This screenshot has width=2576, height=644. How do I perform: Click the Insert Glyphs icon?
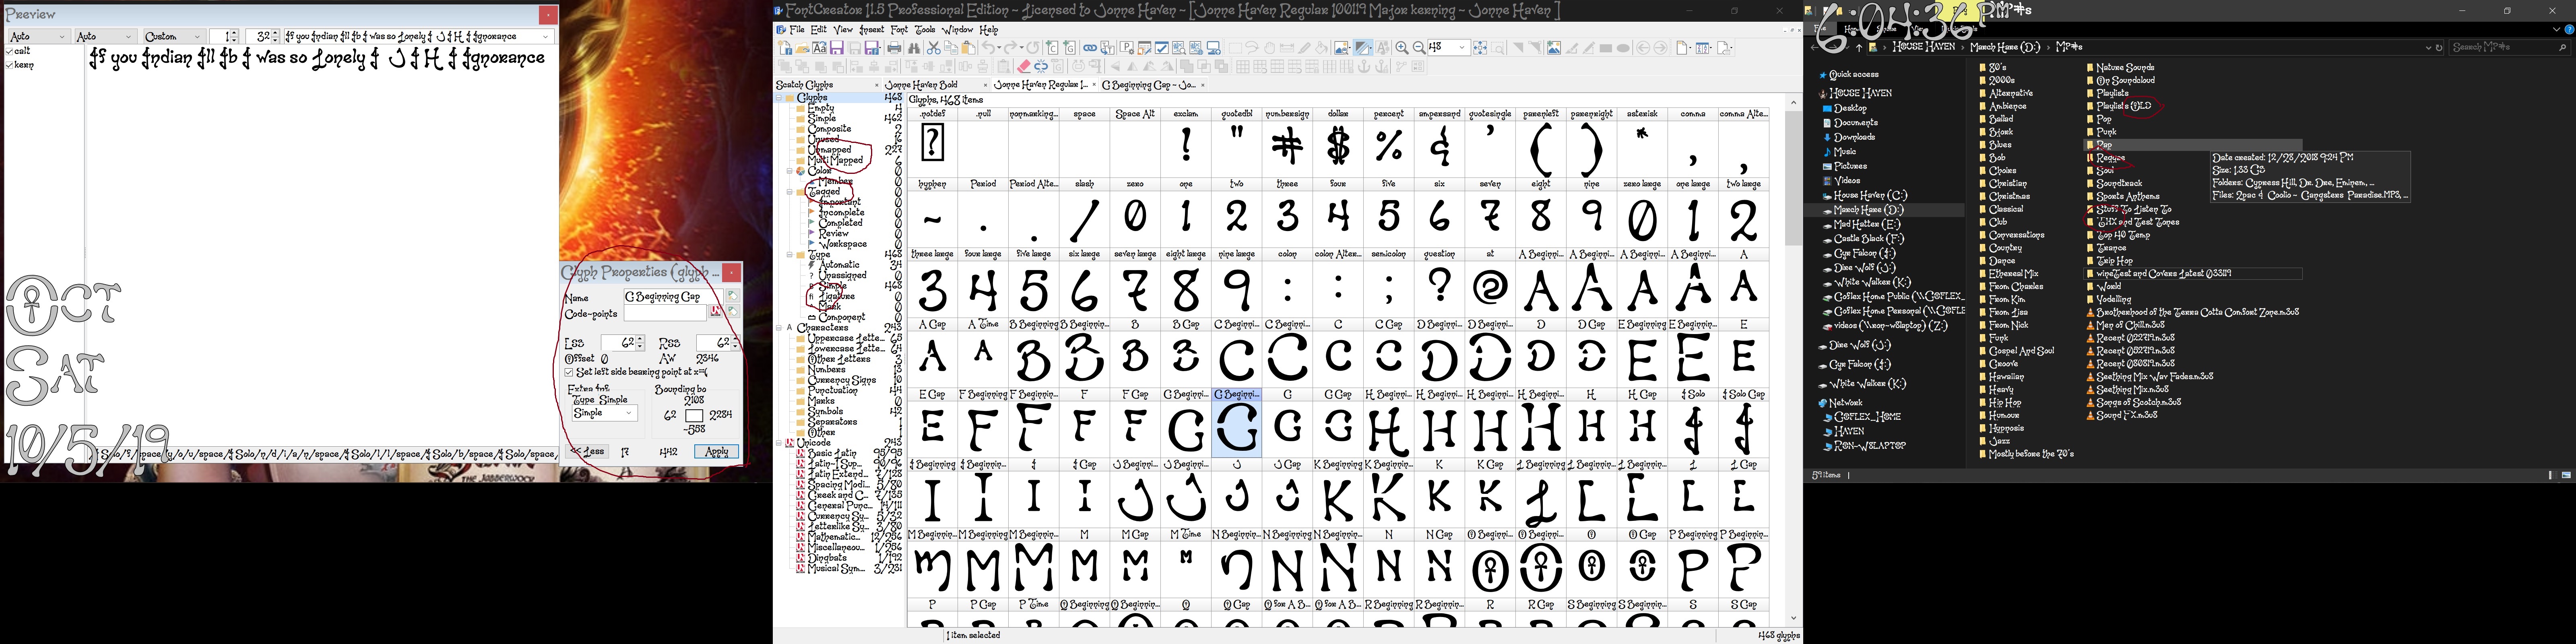1069,48
